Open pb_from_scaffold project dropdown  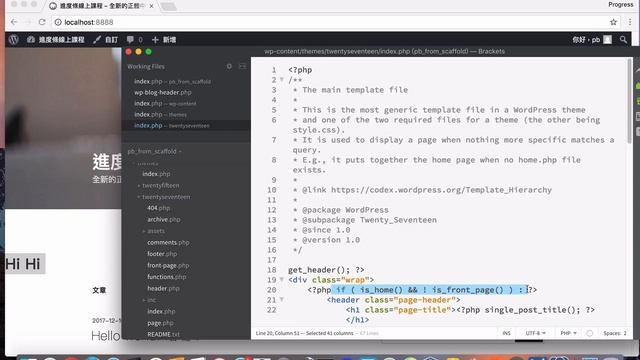[x=154, y=151]
